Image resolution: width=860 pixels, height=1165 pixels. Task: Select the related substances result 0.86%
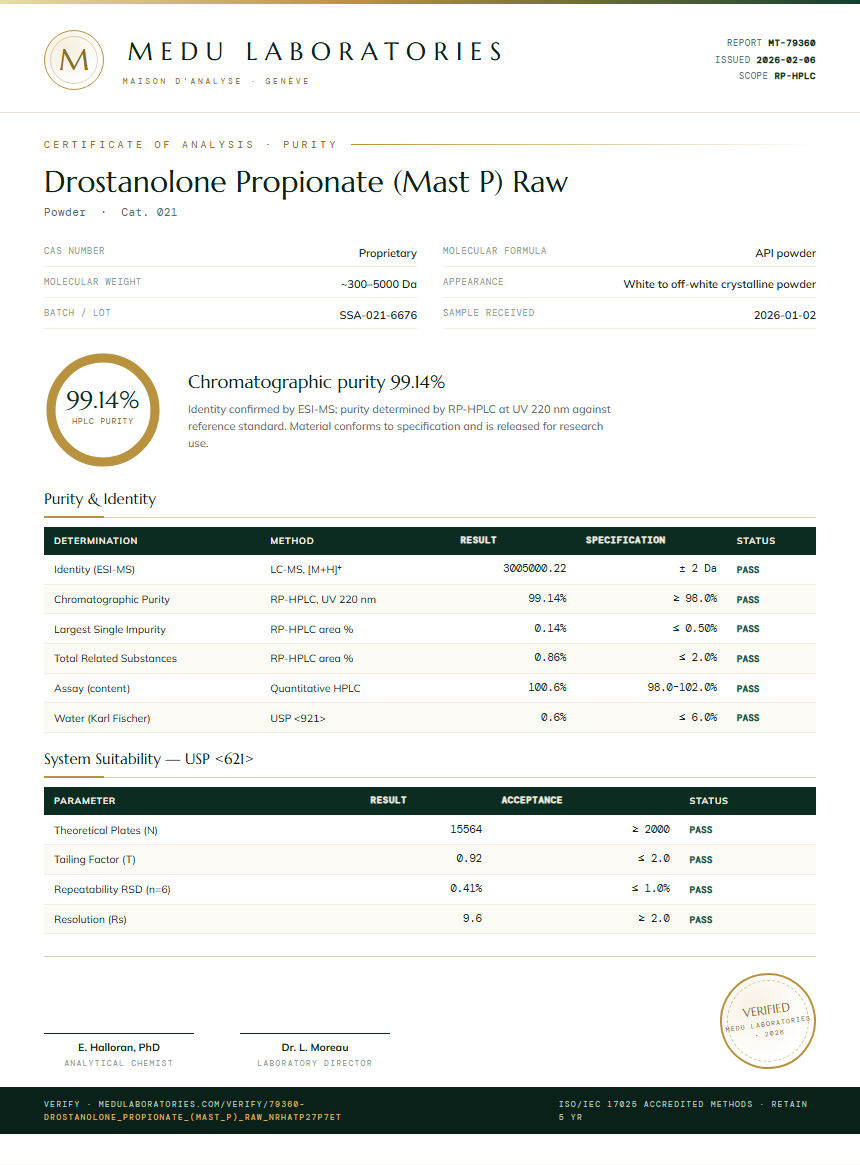[550, 658]
